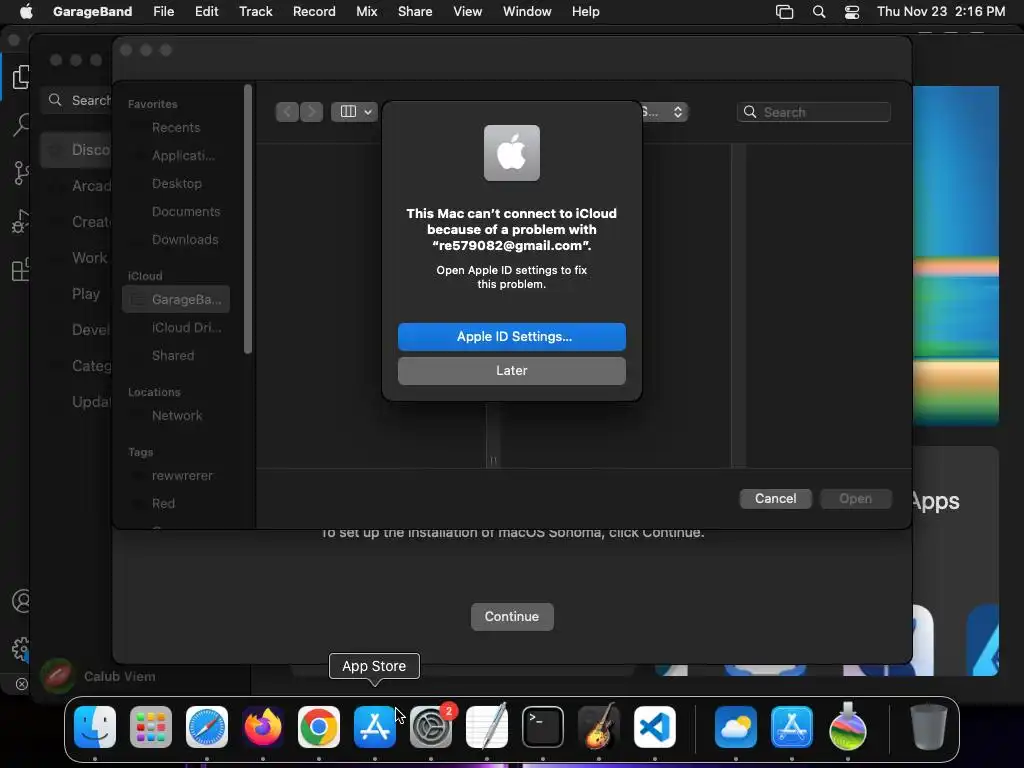Open the folder location popup menu
The width and height of the screenshot is (1024, 768).
point(664,112)
